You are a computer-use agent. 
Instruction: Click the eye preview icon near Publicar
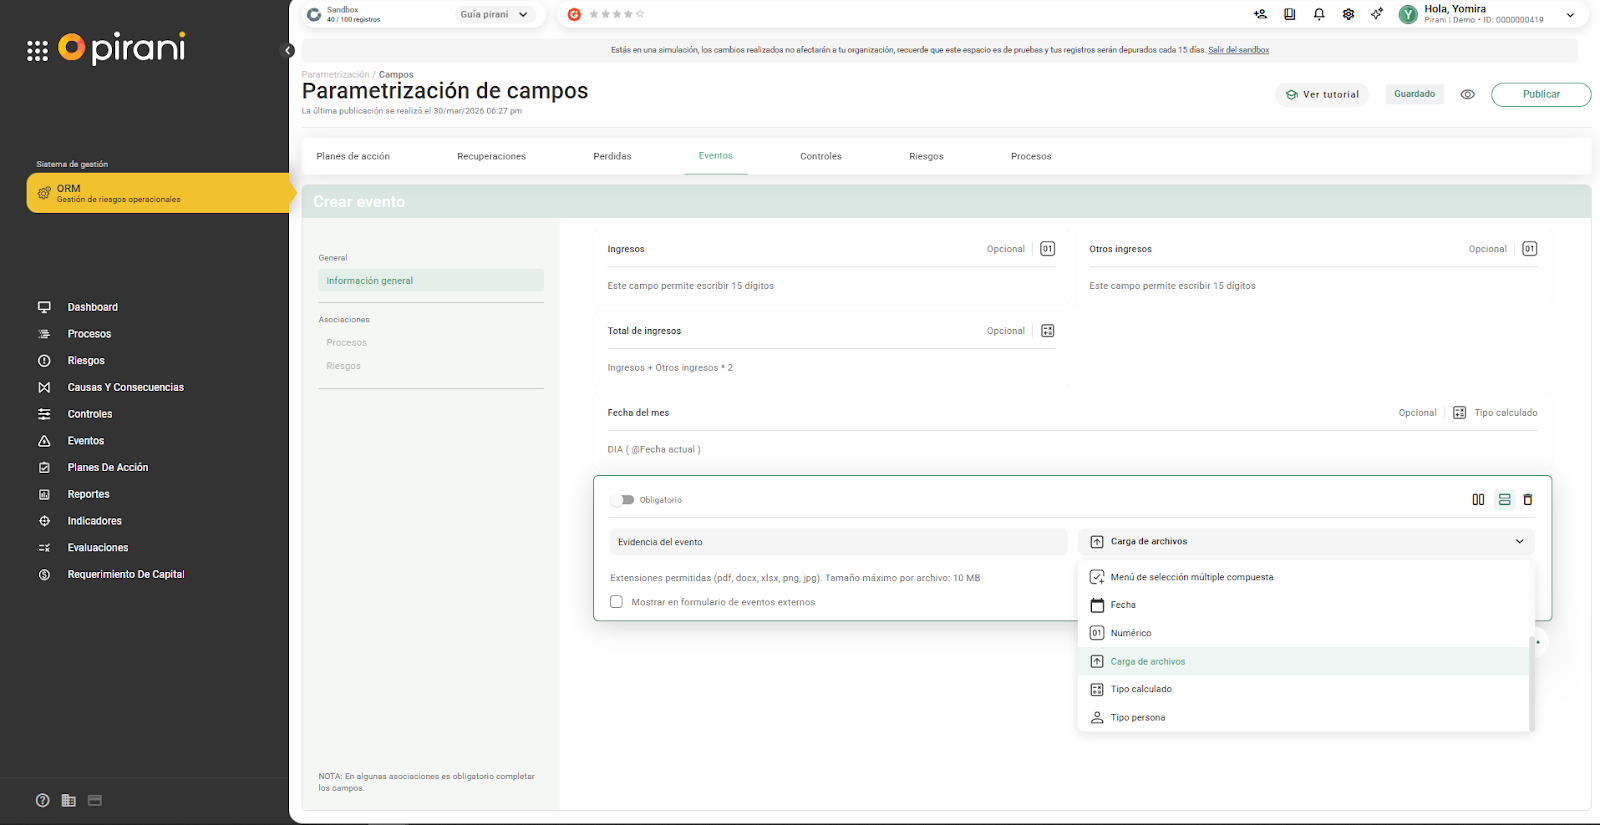(x=1467, y=94)
